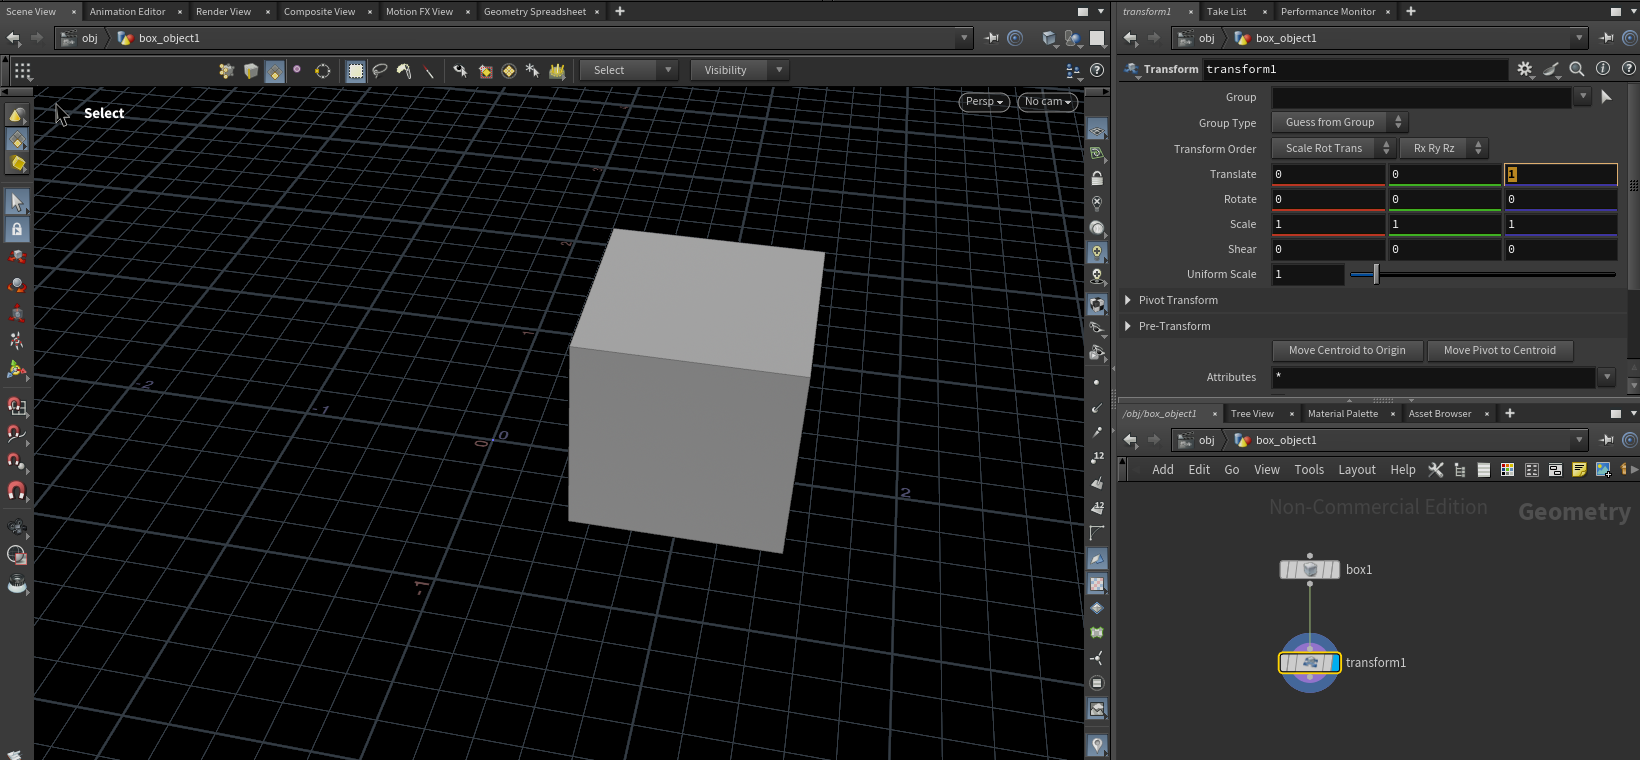Toggle the lock icon on viewport right toolbar
Viewport: 1640px width, 760px height.
1097,178
